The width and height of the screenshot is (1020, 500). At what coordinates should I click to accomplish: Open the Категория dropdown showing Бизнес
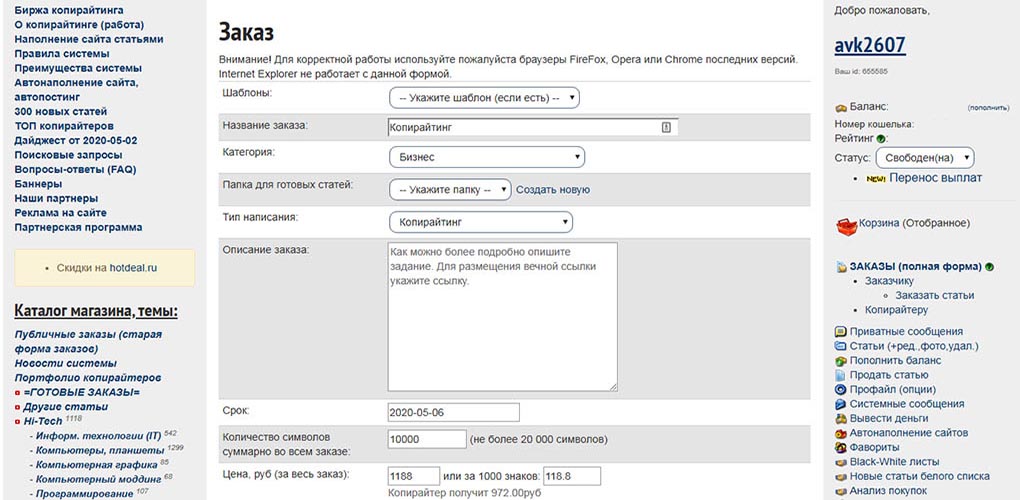(x=487, y=157)
